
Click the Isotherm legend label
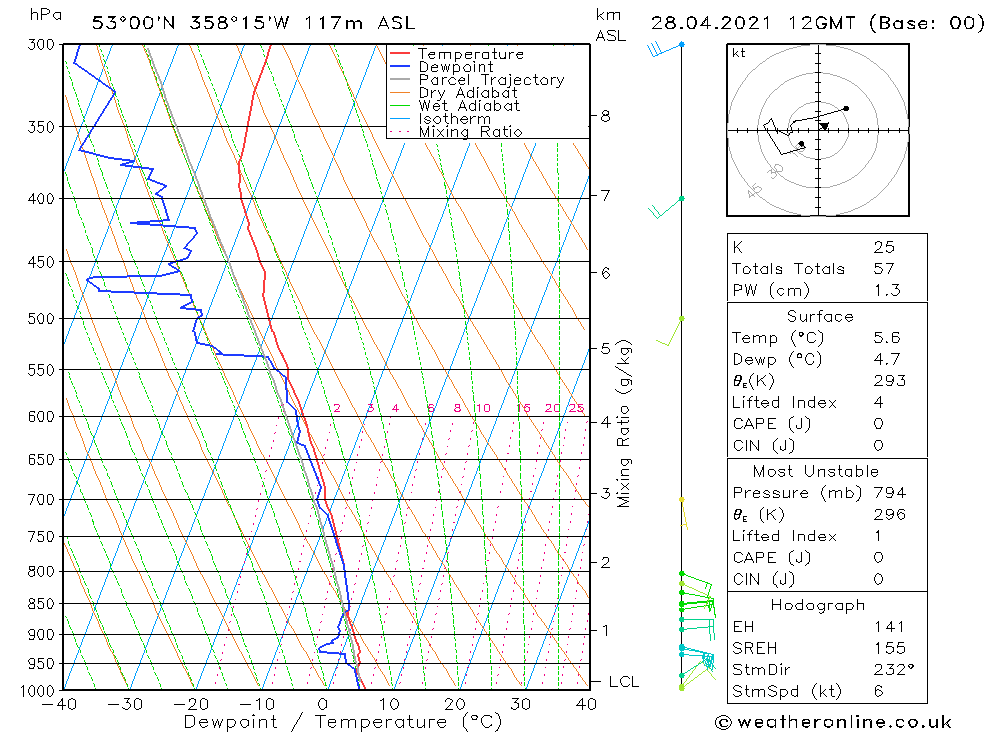[x=454, y=119]
